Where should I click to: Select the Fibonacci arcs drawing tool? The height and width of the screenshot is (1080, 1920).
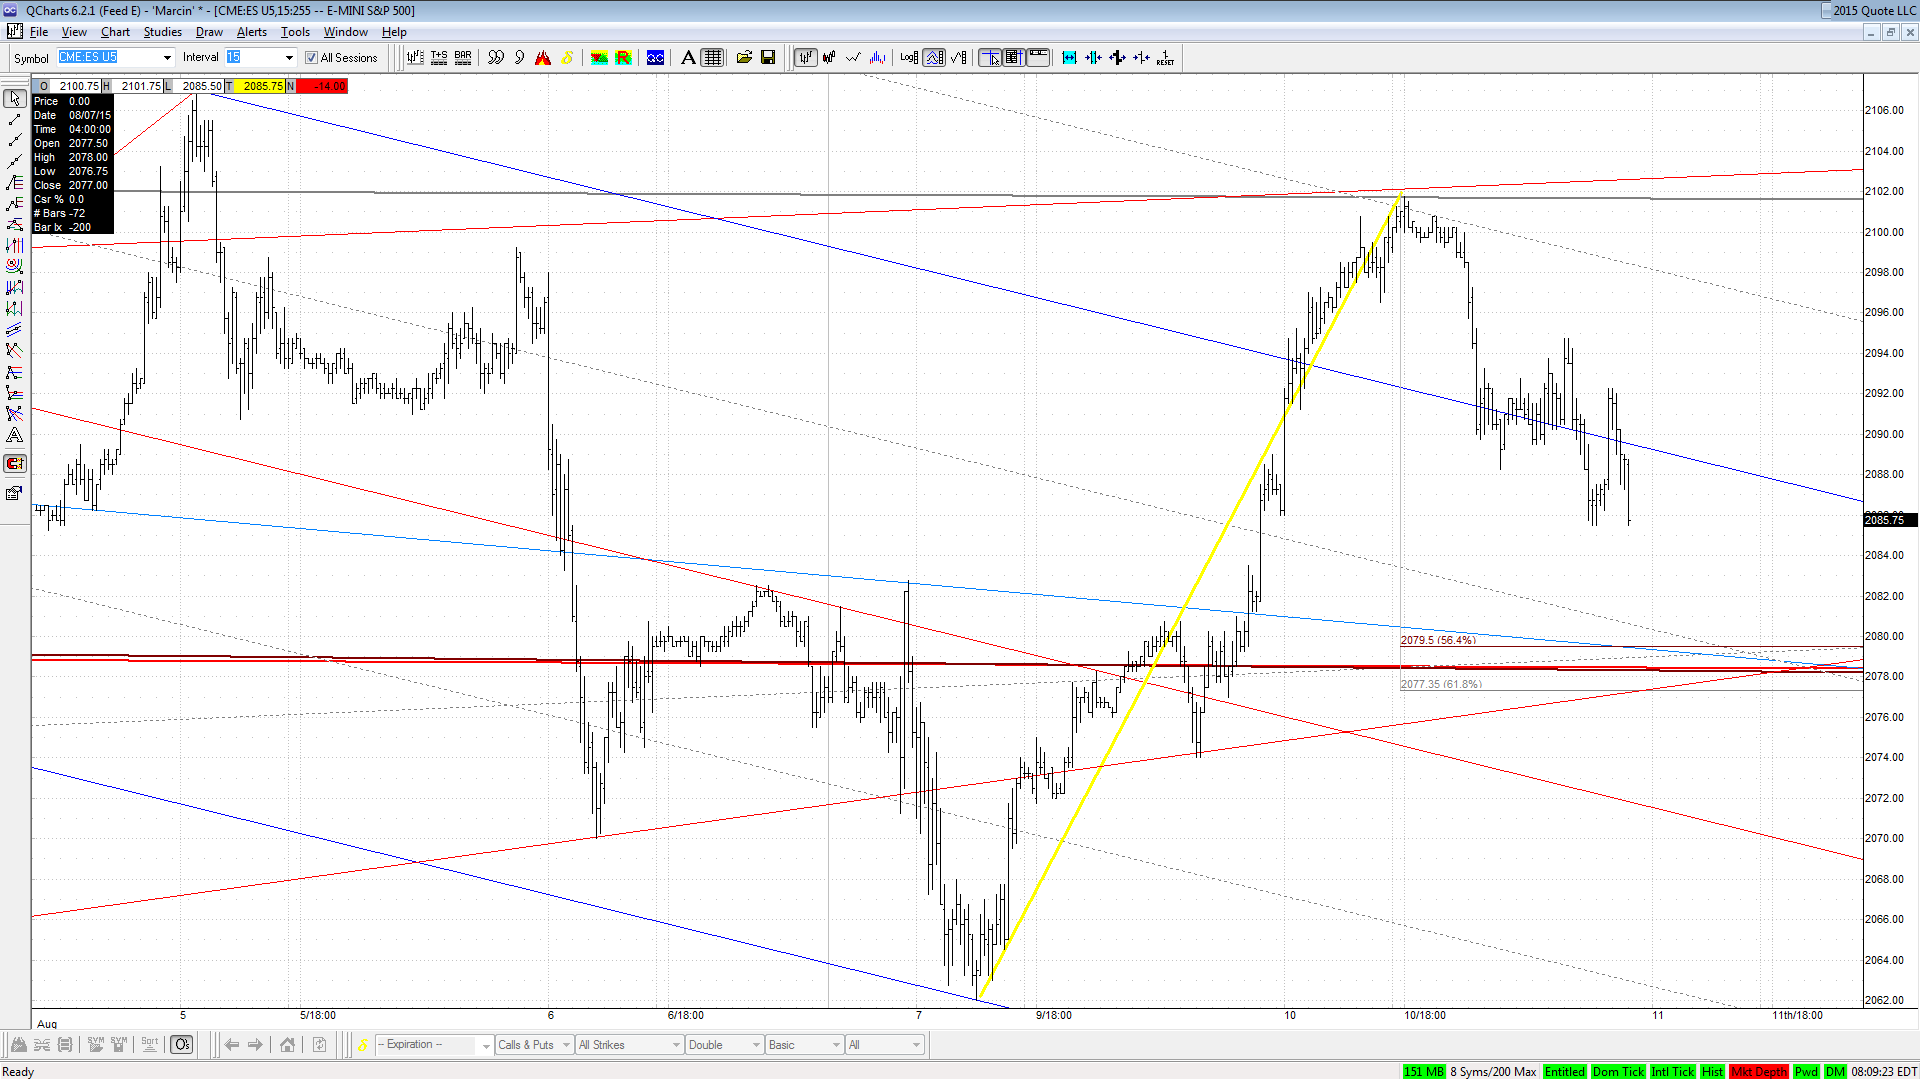[15, 266]
